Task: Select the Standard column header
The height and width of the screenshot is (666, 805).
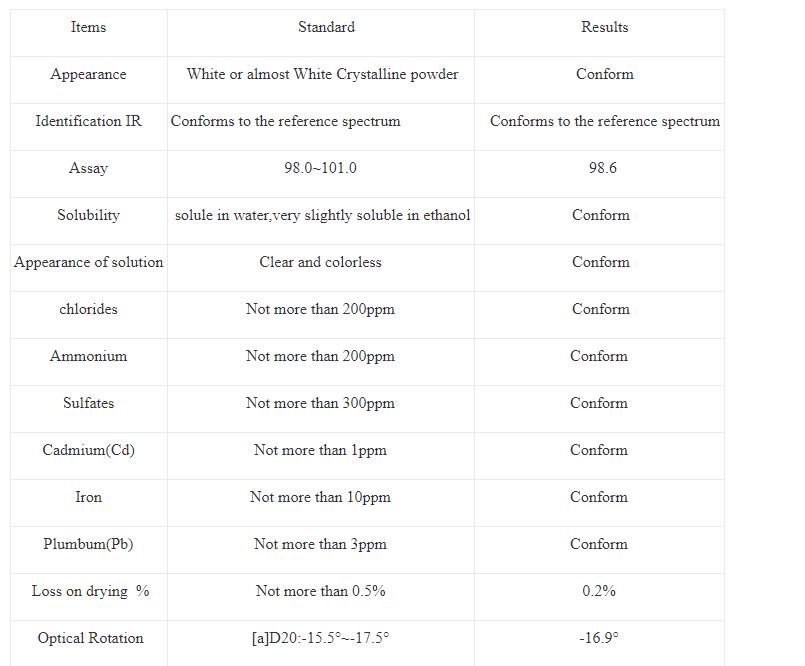Action: pos(326,27)
